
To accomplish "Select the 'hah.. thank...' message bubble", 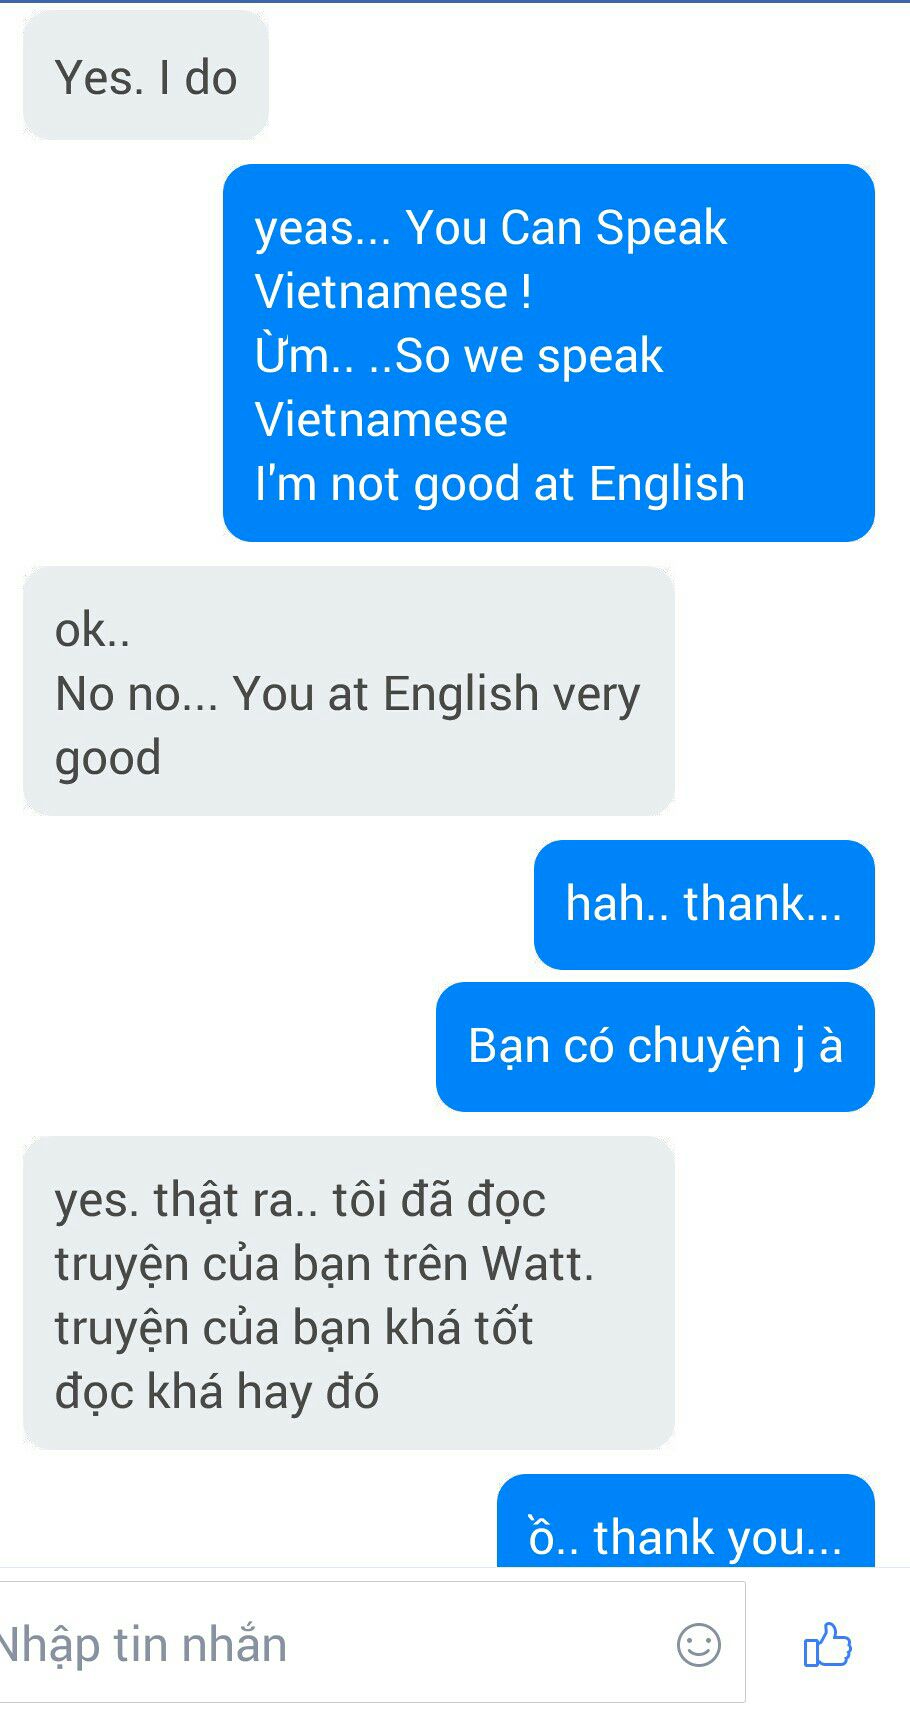I will point(704,904).
